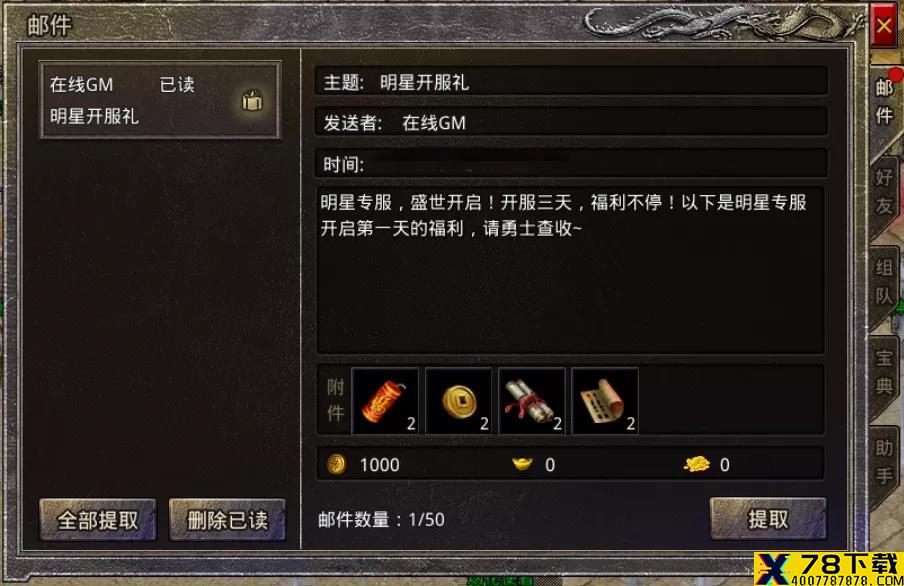
Task: Open the 宝典 side tab
Action: (884, 372)
